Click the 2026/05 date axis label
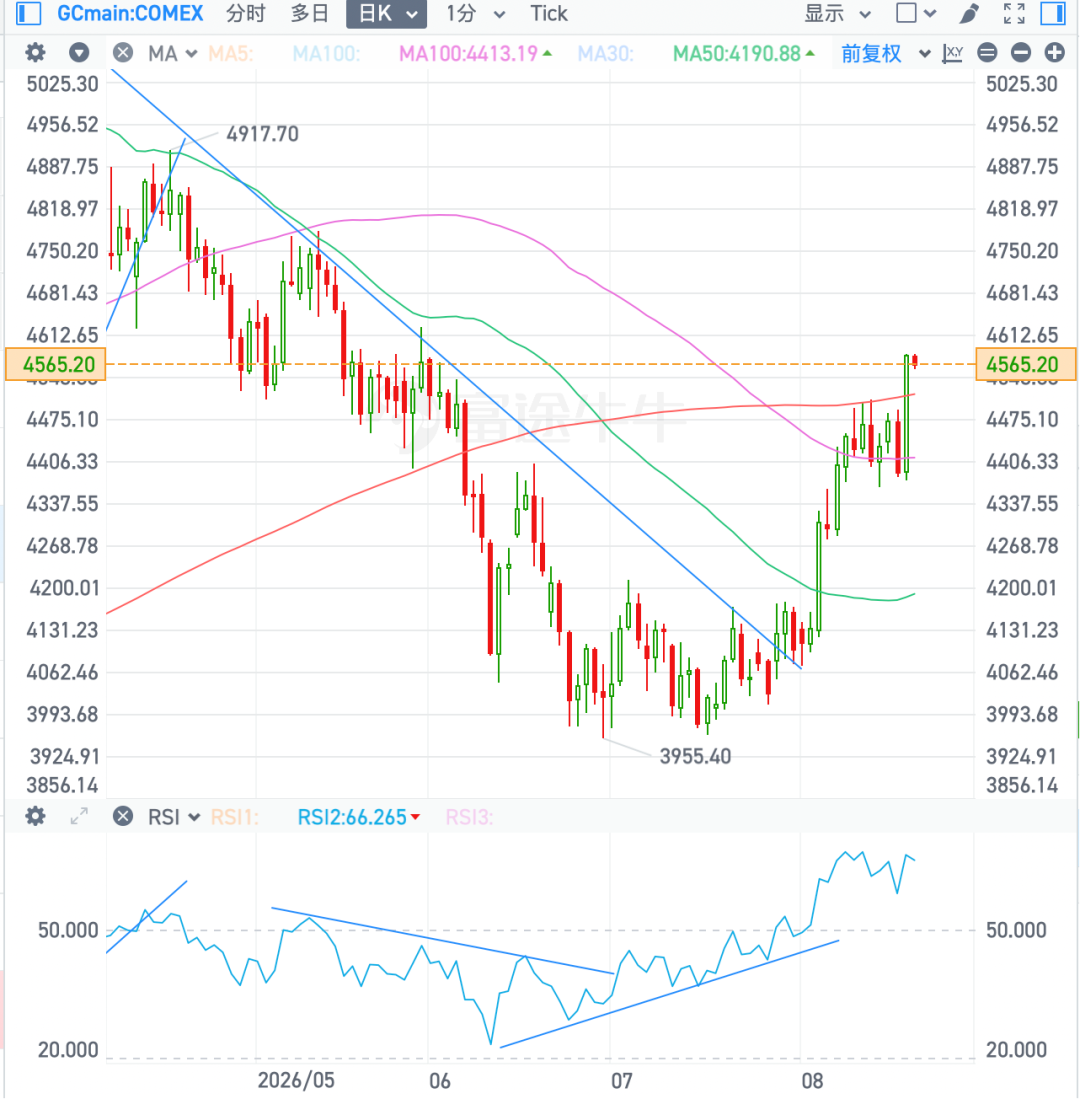1080x1099 pixels. pyautogui.click(x=296, y=1079)
